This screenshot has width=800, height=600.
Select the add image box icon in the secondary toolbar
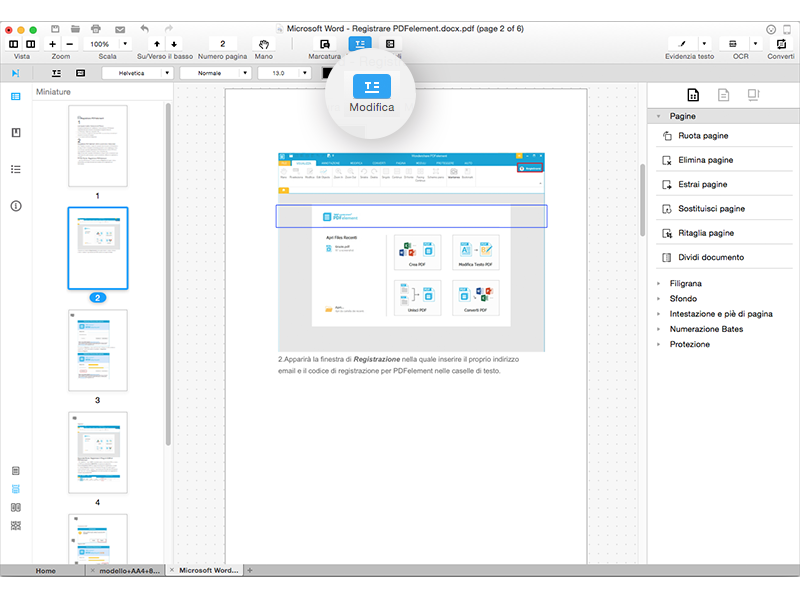[81, 73]
